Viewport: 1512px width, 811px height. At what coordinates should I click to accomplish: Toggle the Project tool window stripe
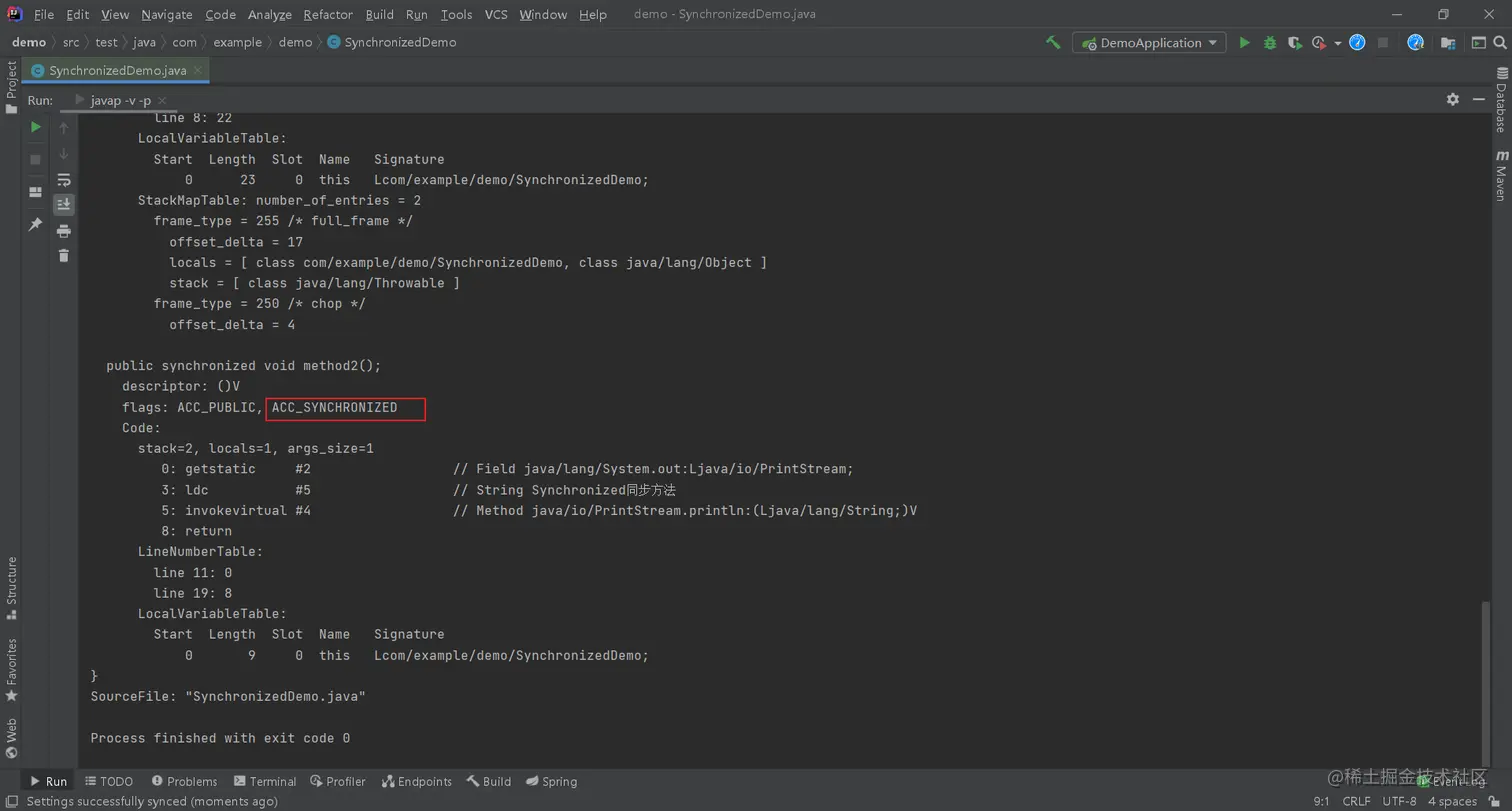point(11,87)
